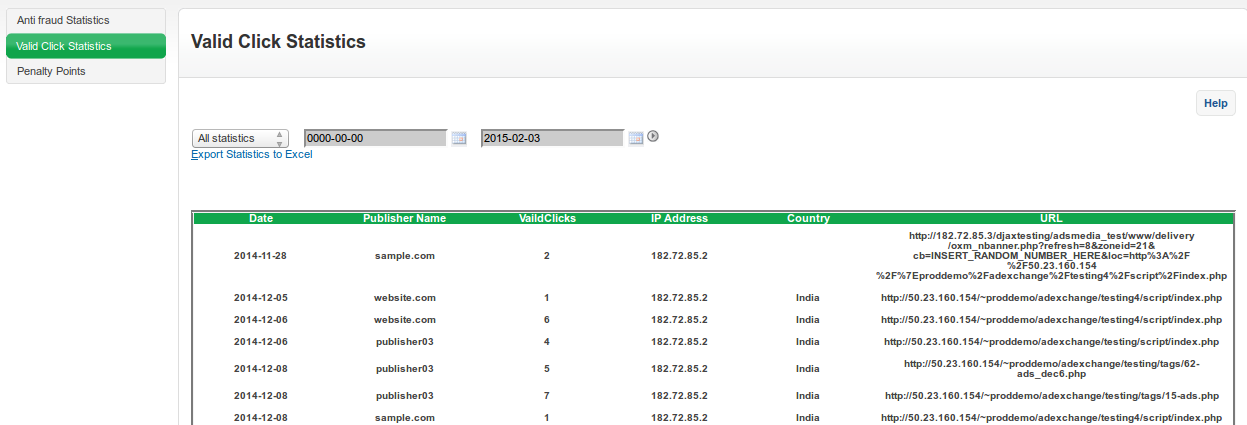The height and width of the screenshot is (425, 1247).
Task: Open the end date calendar picker
Action: pos(635,138)
